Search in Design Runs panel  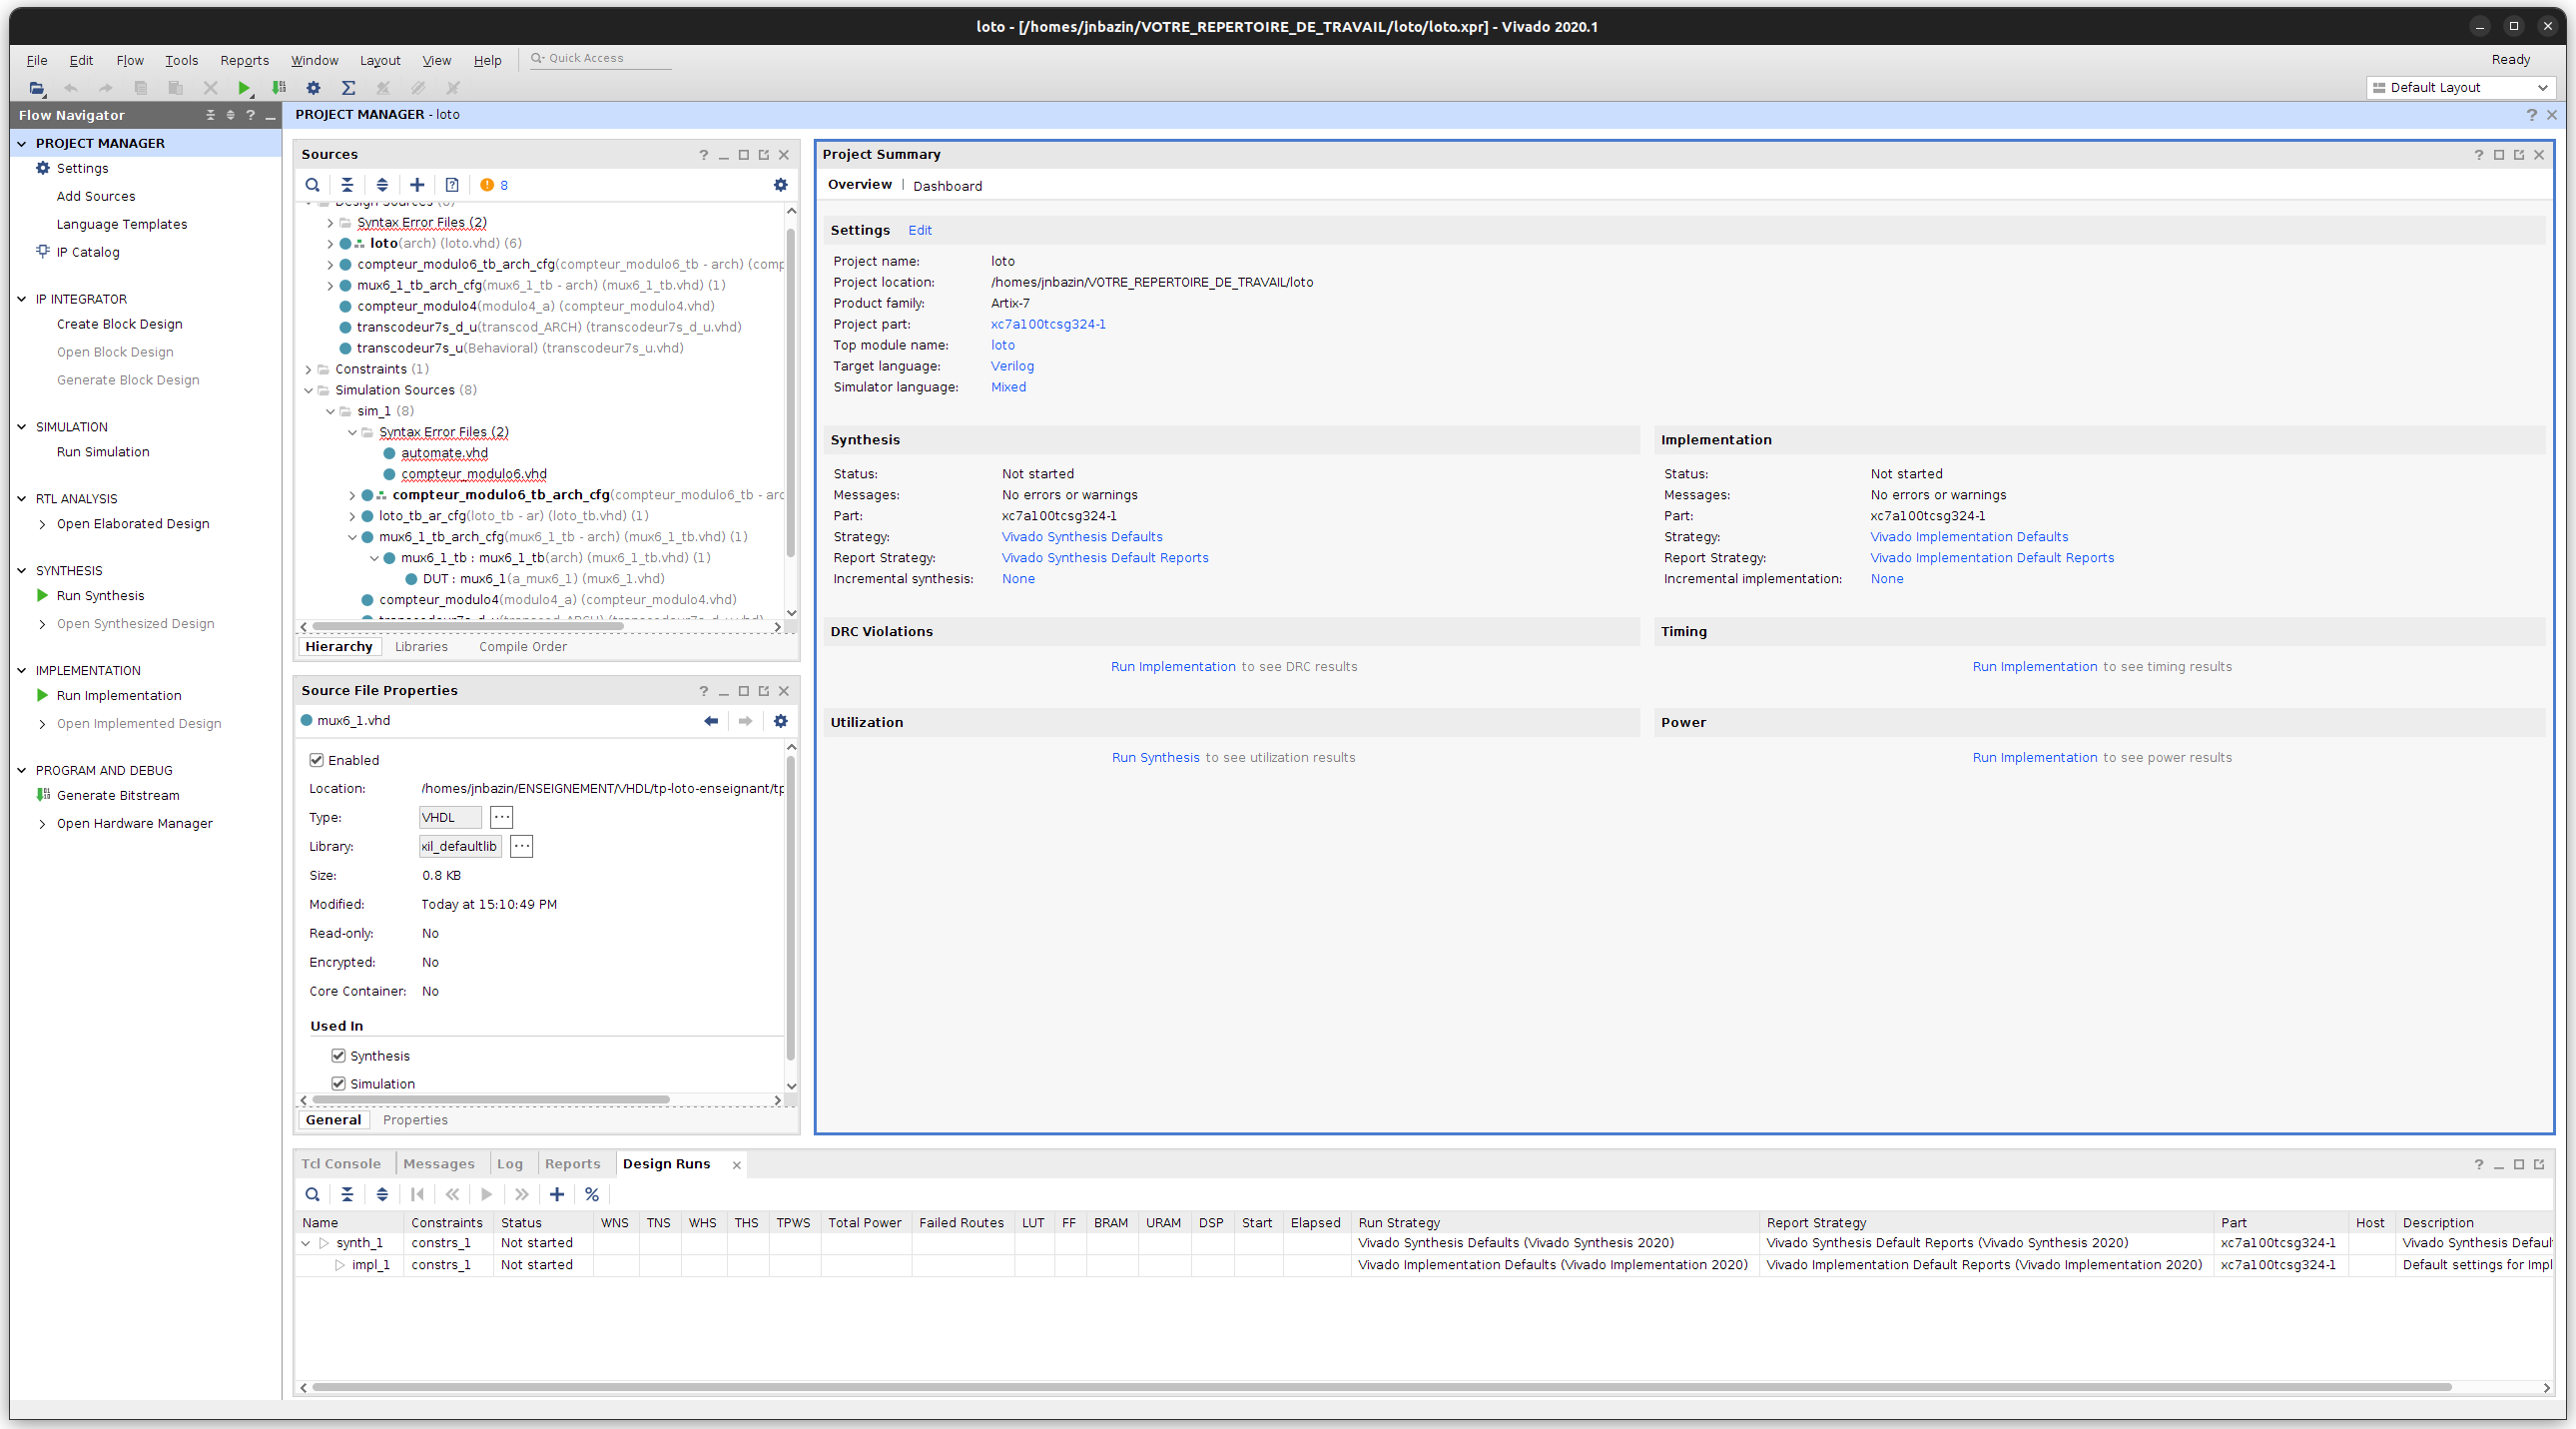312,1194
